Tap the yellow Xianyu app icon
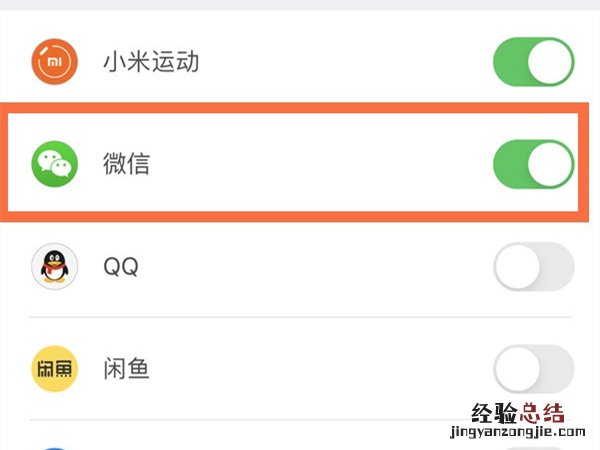The height and width of the screenshot is (450, 600). pos(55,369)
